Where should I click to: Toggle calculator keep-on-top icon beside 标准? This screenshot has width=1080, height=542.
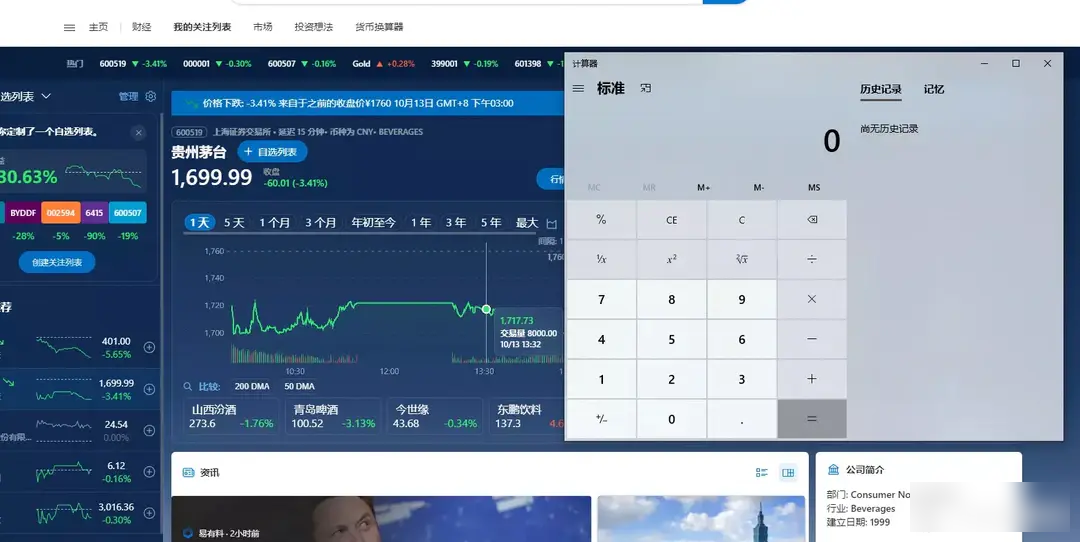(645, 88)
